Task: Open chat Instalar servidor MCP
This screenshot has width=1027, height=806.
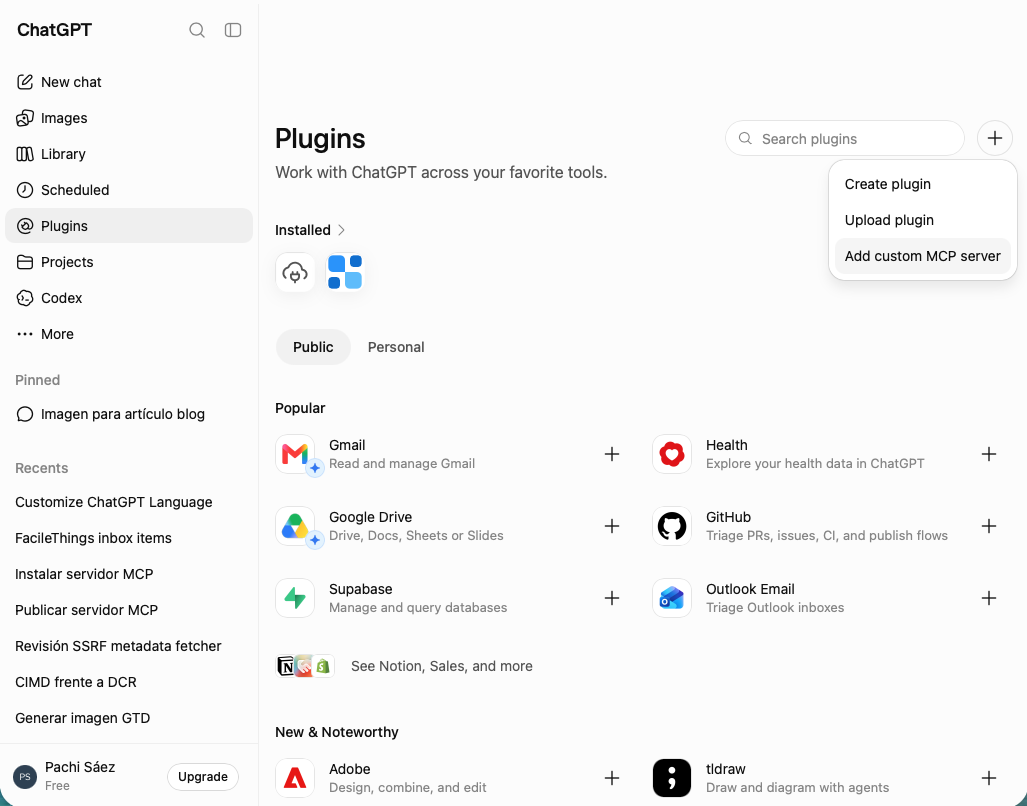Action: 129,574
